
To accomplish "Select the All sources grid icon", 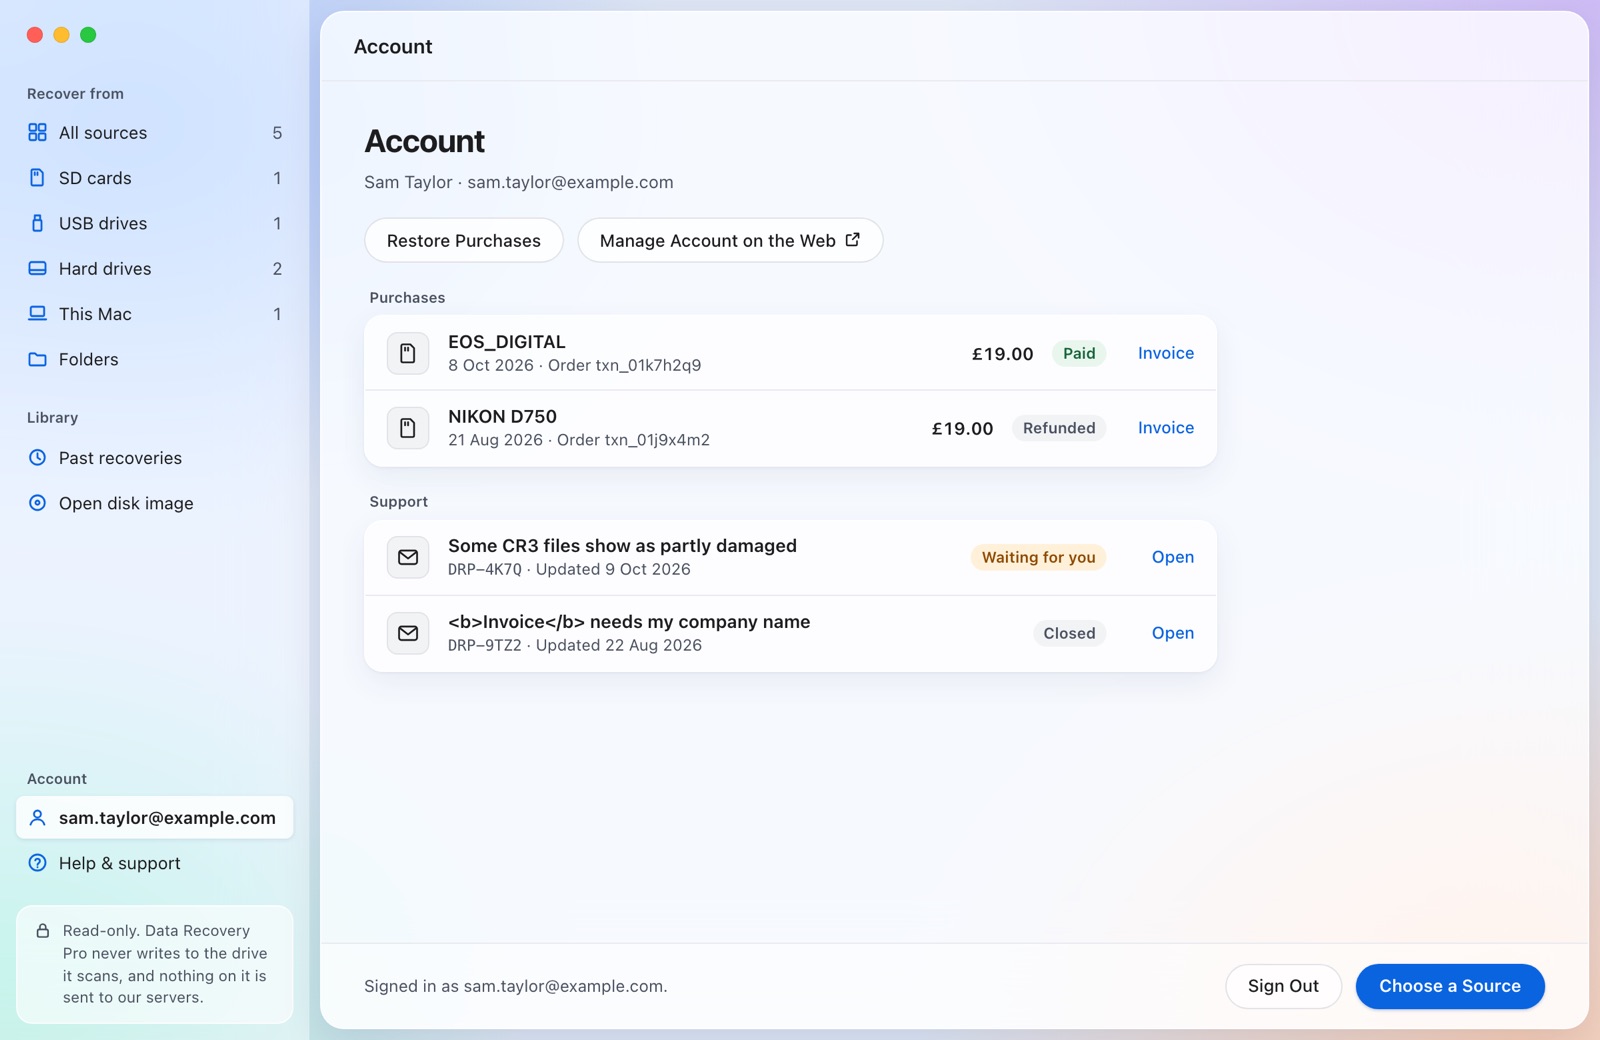I will [37, 133].
